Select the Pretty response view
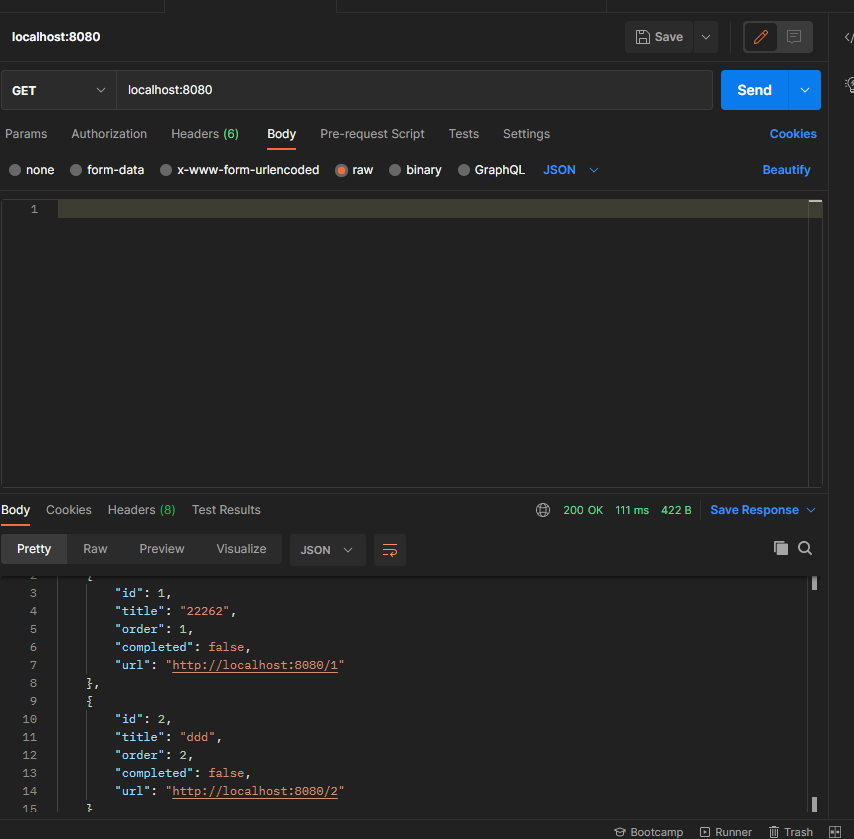 pyautogui.click(x=34, y=549)
